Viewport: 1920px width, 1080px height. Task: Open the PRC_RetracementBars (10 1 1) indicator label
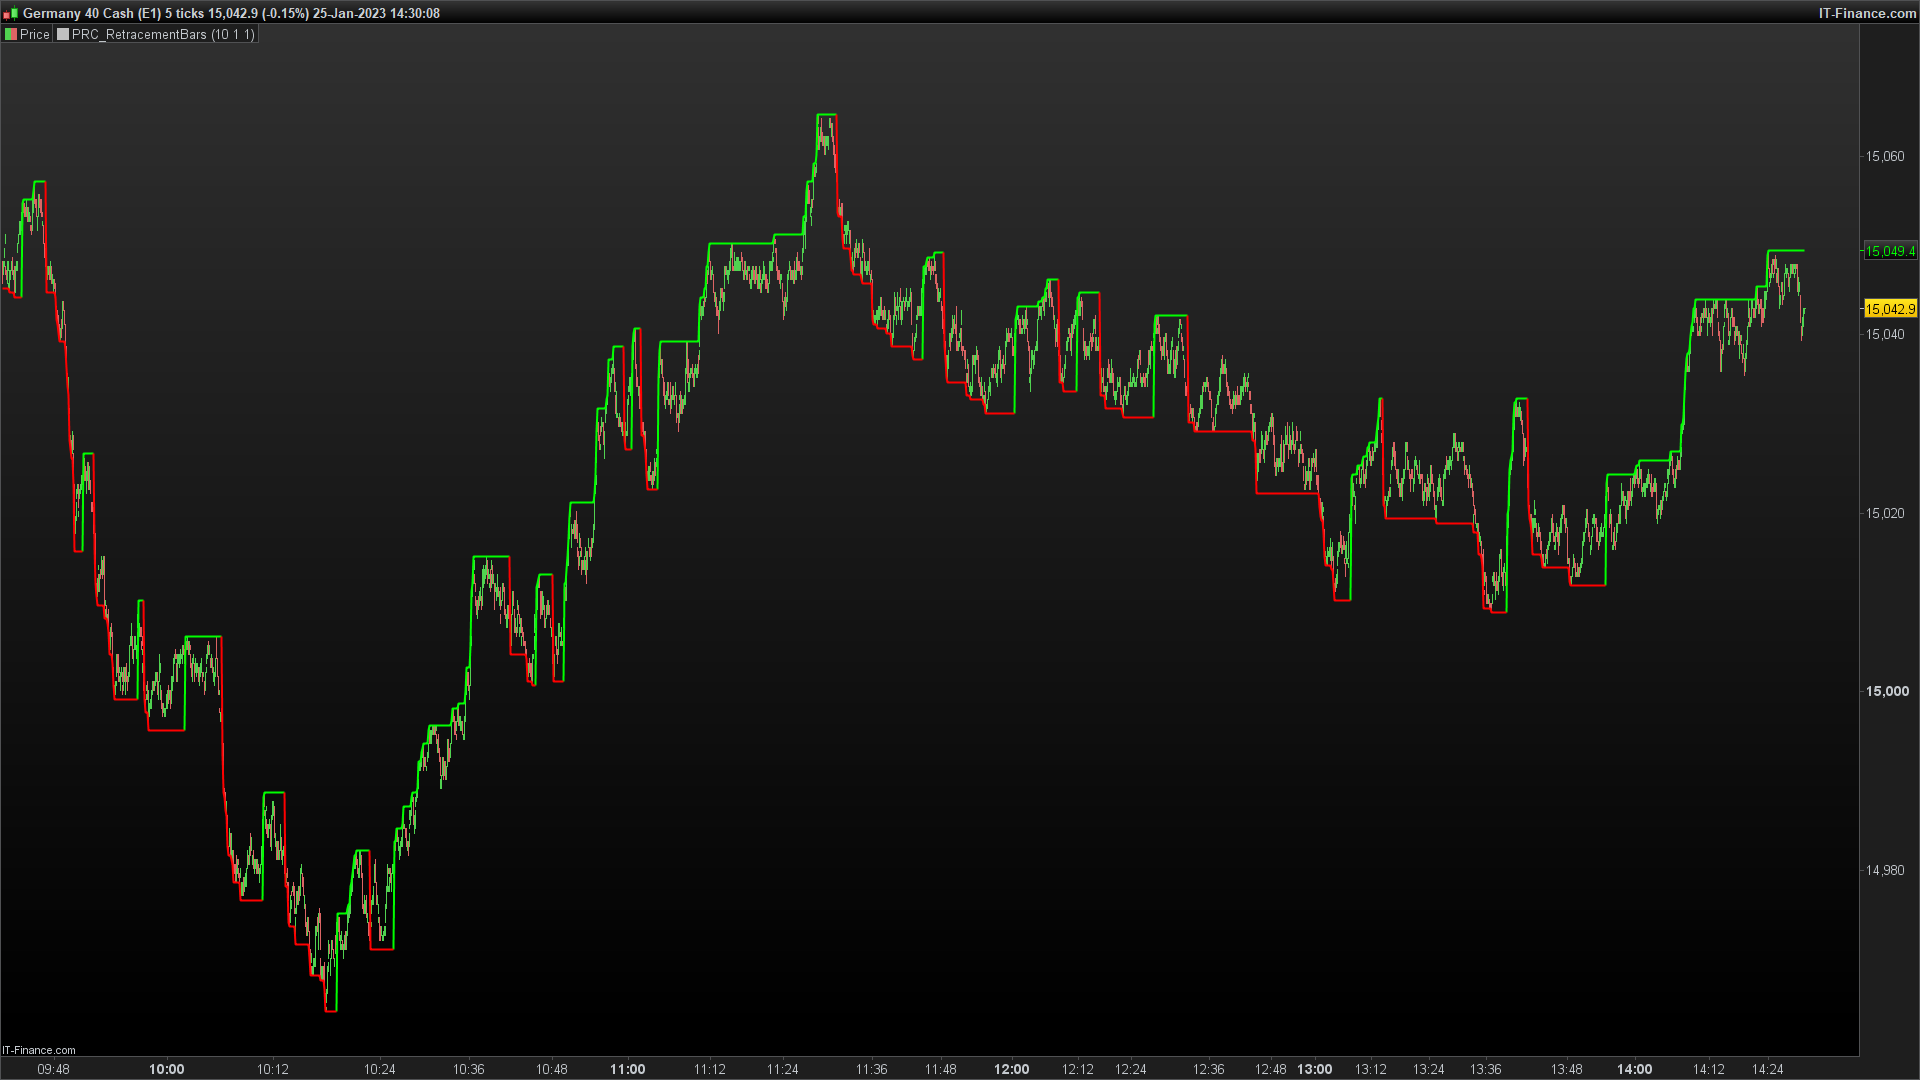point(163,34)
